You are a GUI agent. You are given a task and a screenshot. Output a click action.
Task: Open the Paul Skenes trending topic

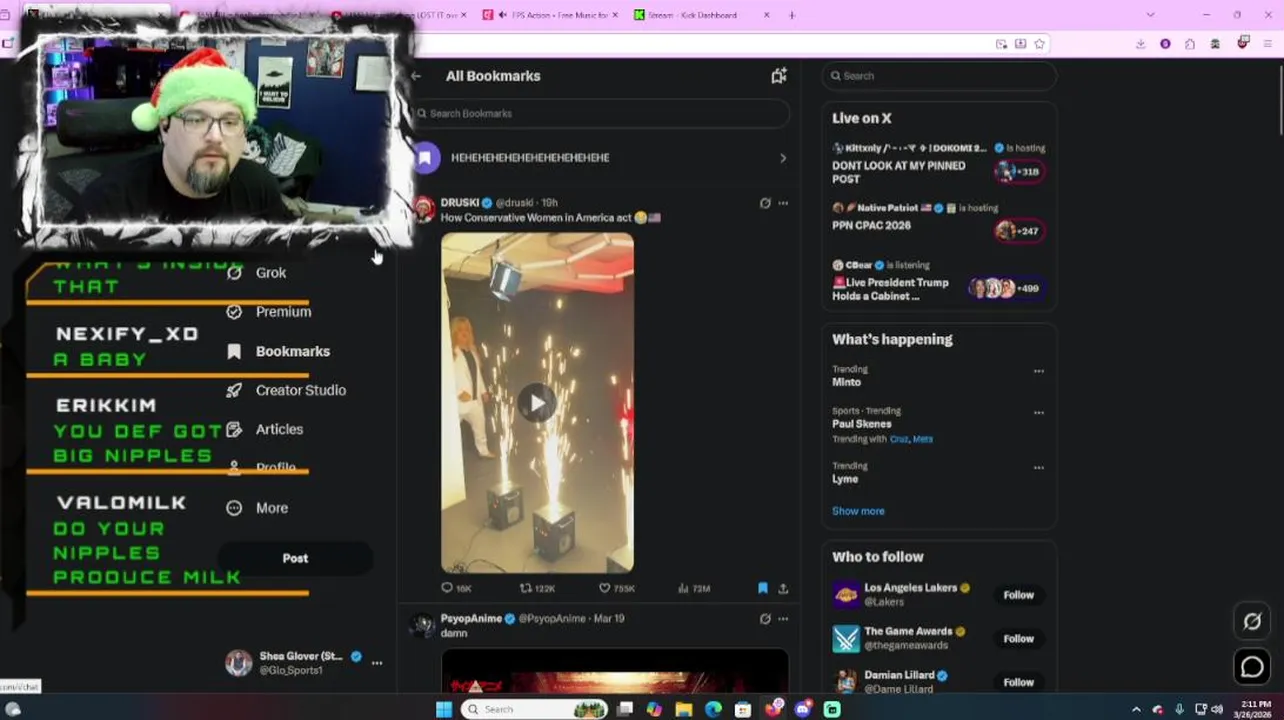coord(861,424)
